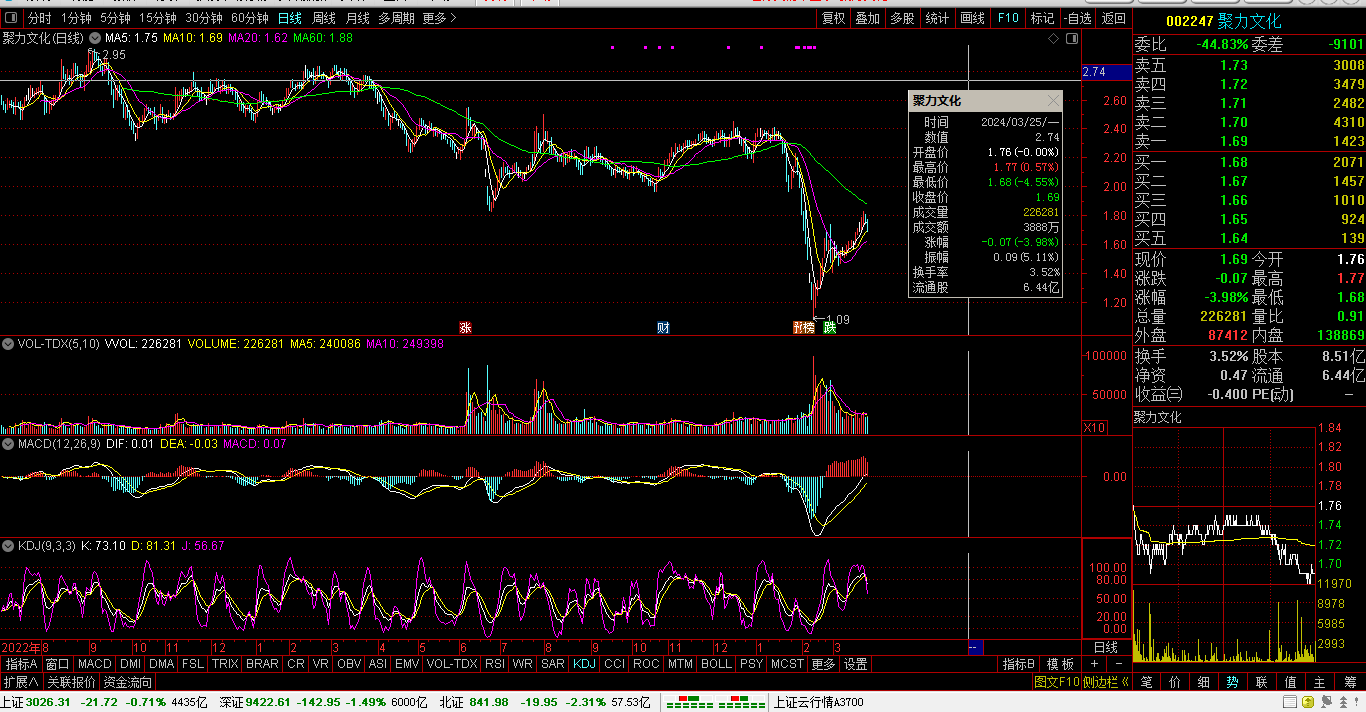Click the 叠加 overlay button

867,18
